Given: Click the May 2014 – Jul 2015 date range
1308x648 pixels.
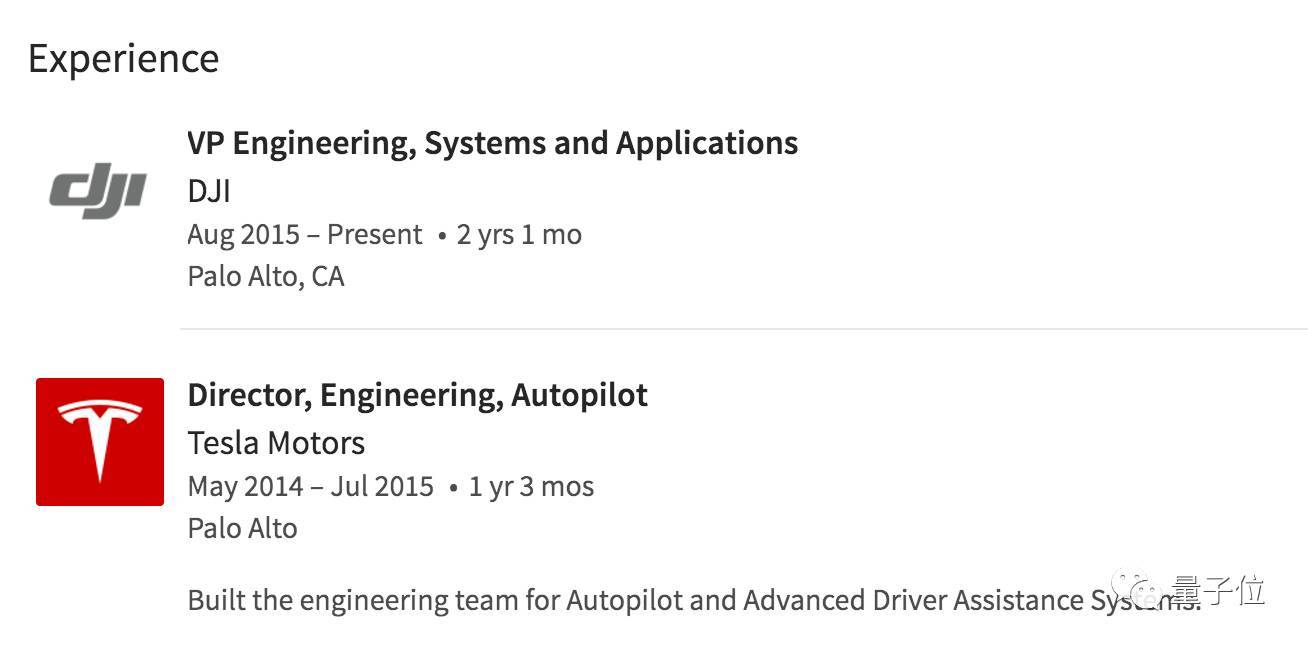Looking at the screenshot, I should point(311,486).
